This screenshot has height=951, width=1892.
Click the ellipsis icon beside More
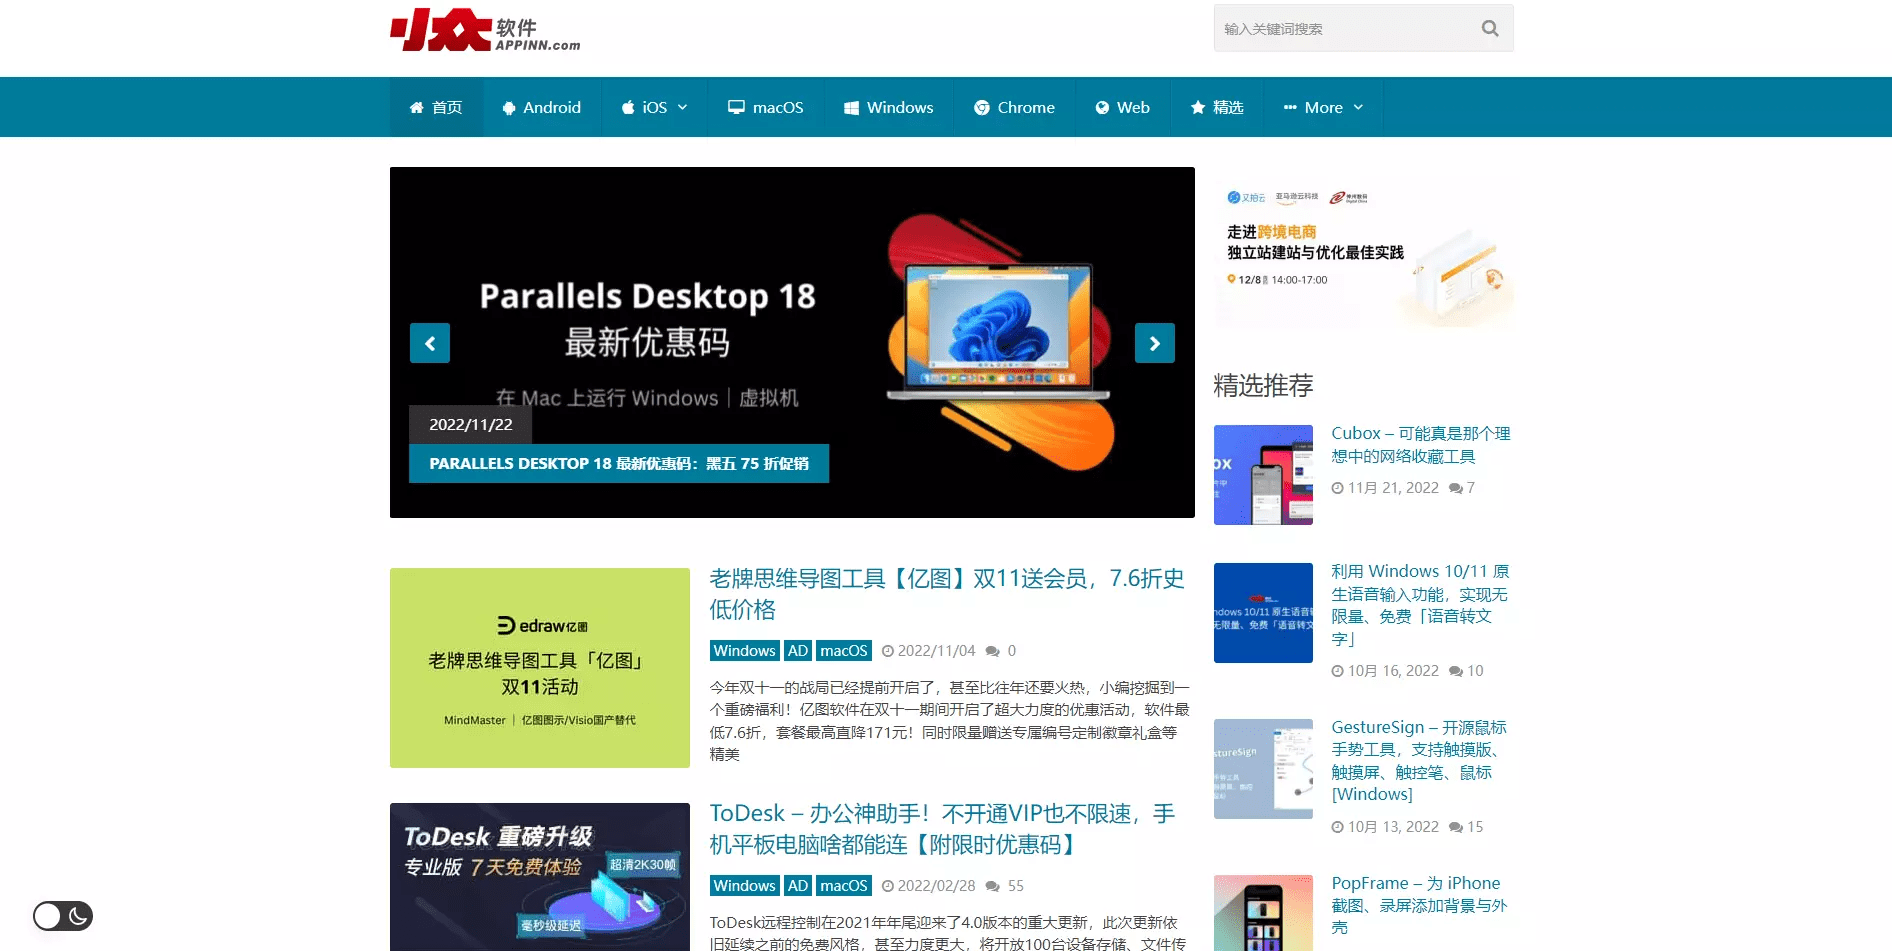pos(1290,107)
